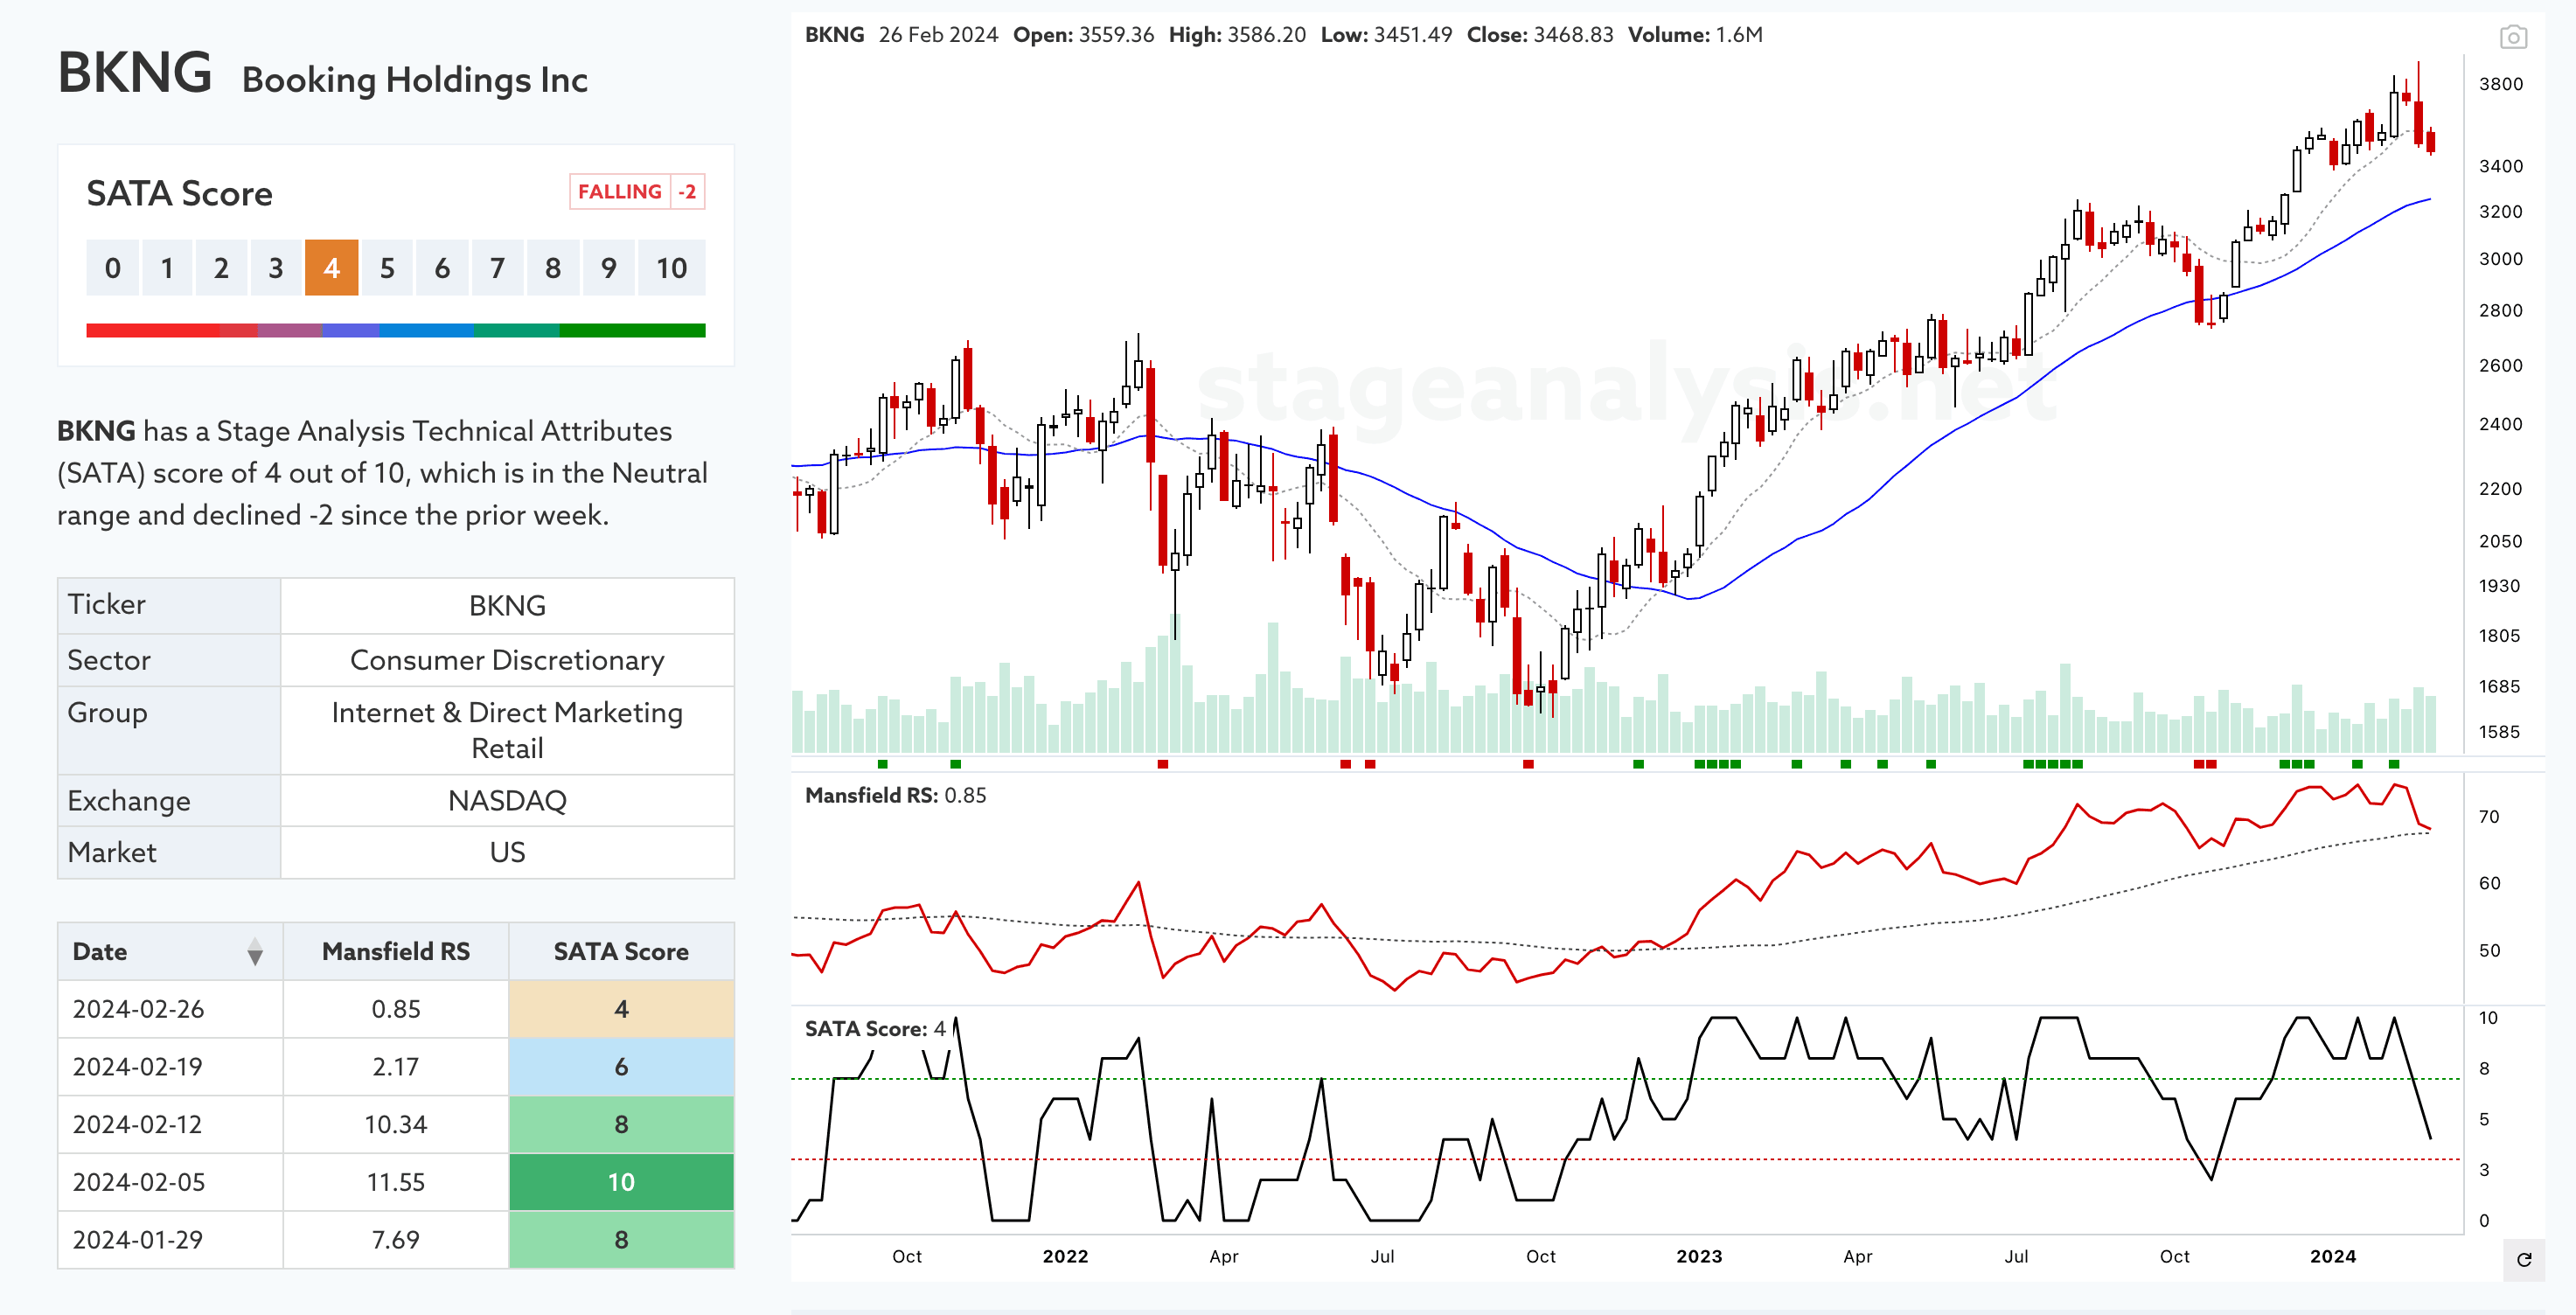Click Mansfield RS value 0.85 in table

coord(396,1009)
